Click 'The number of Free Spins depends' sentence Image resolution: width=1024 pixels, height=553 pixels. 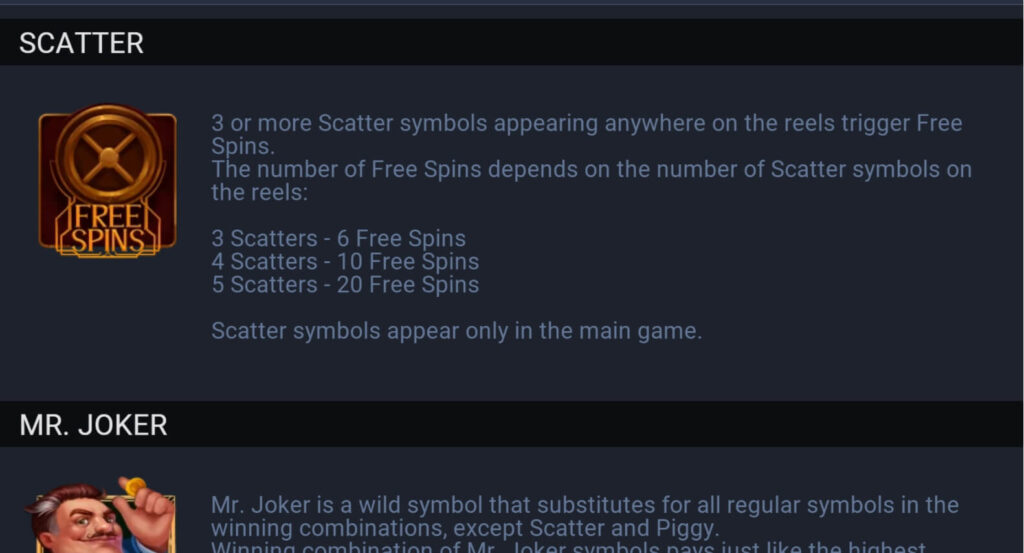coord(591,181)
